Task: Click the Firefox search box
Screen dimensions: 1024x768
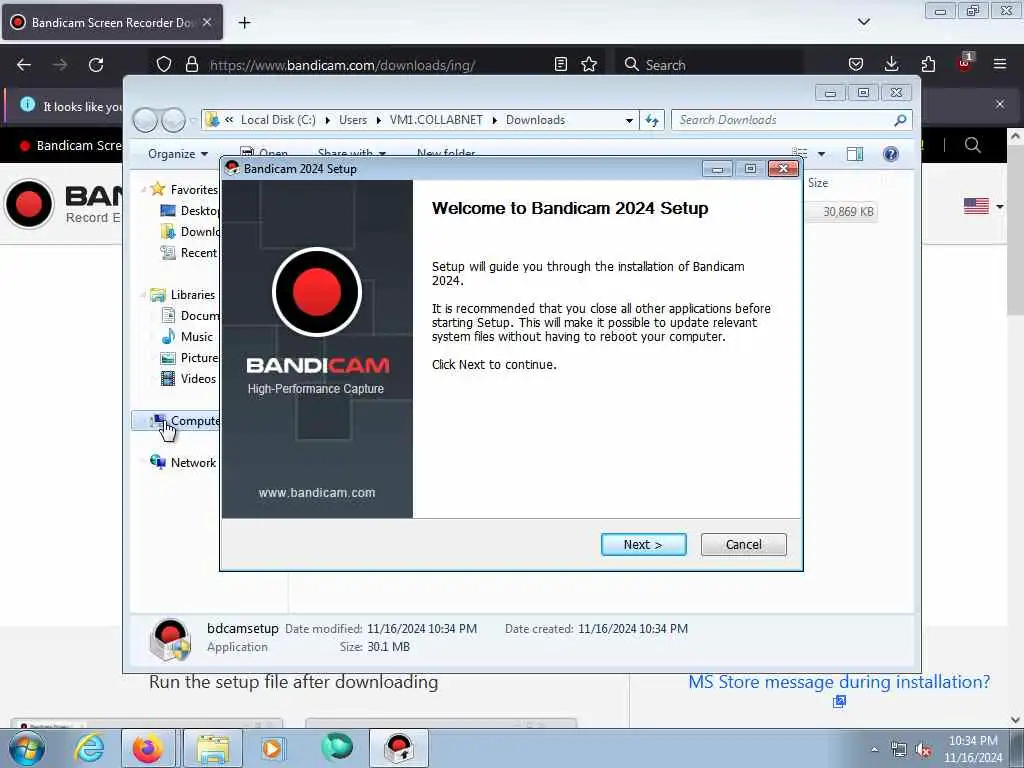Action: 709,65
